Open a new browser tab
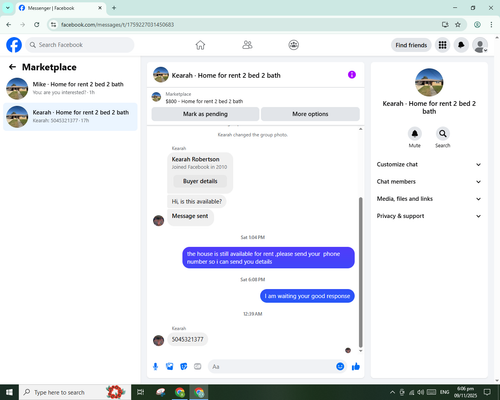 [x=114, y=8]
